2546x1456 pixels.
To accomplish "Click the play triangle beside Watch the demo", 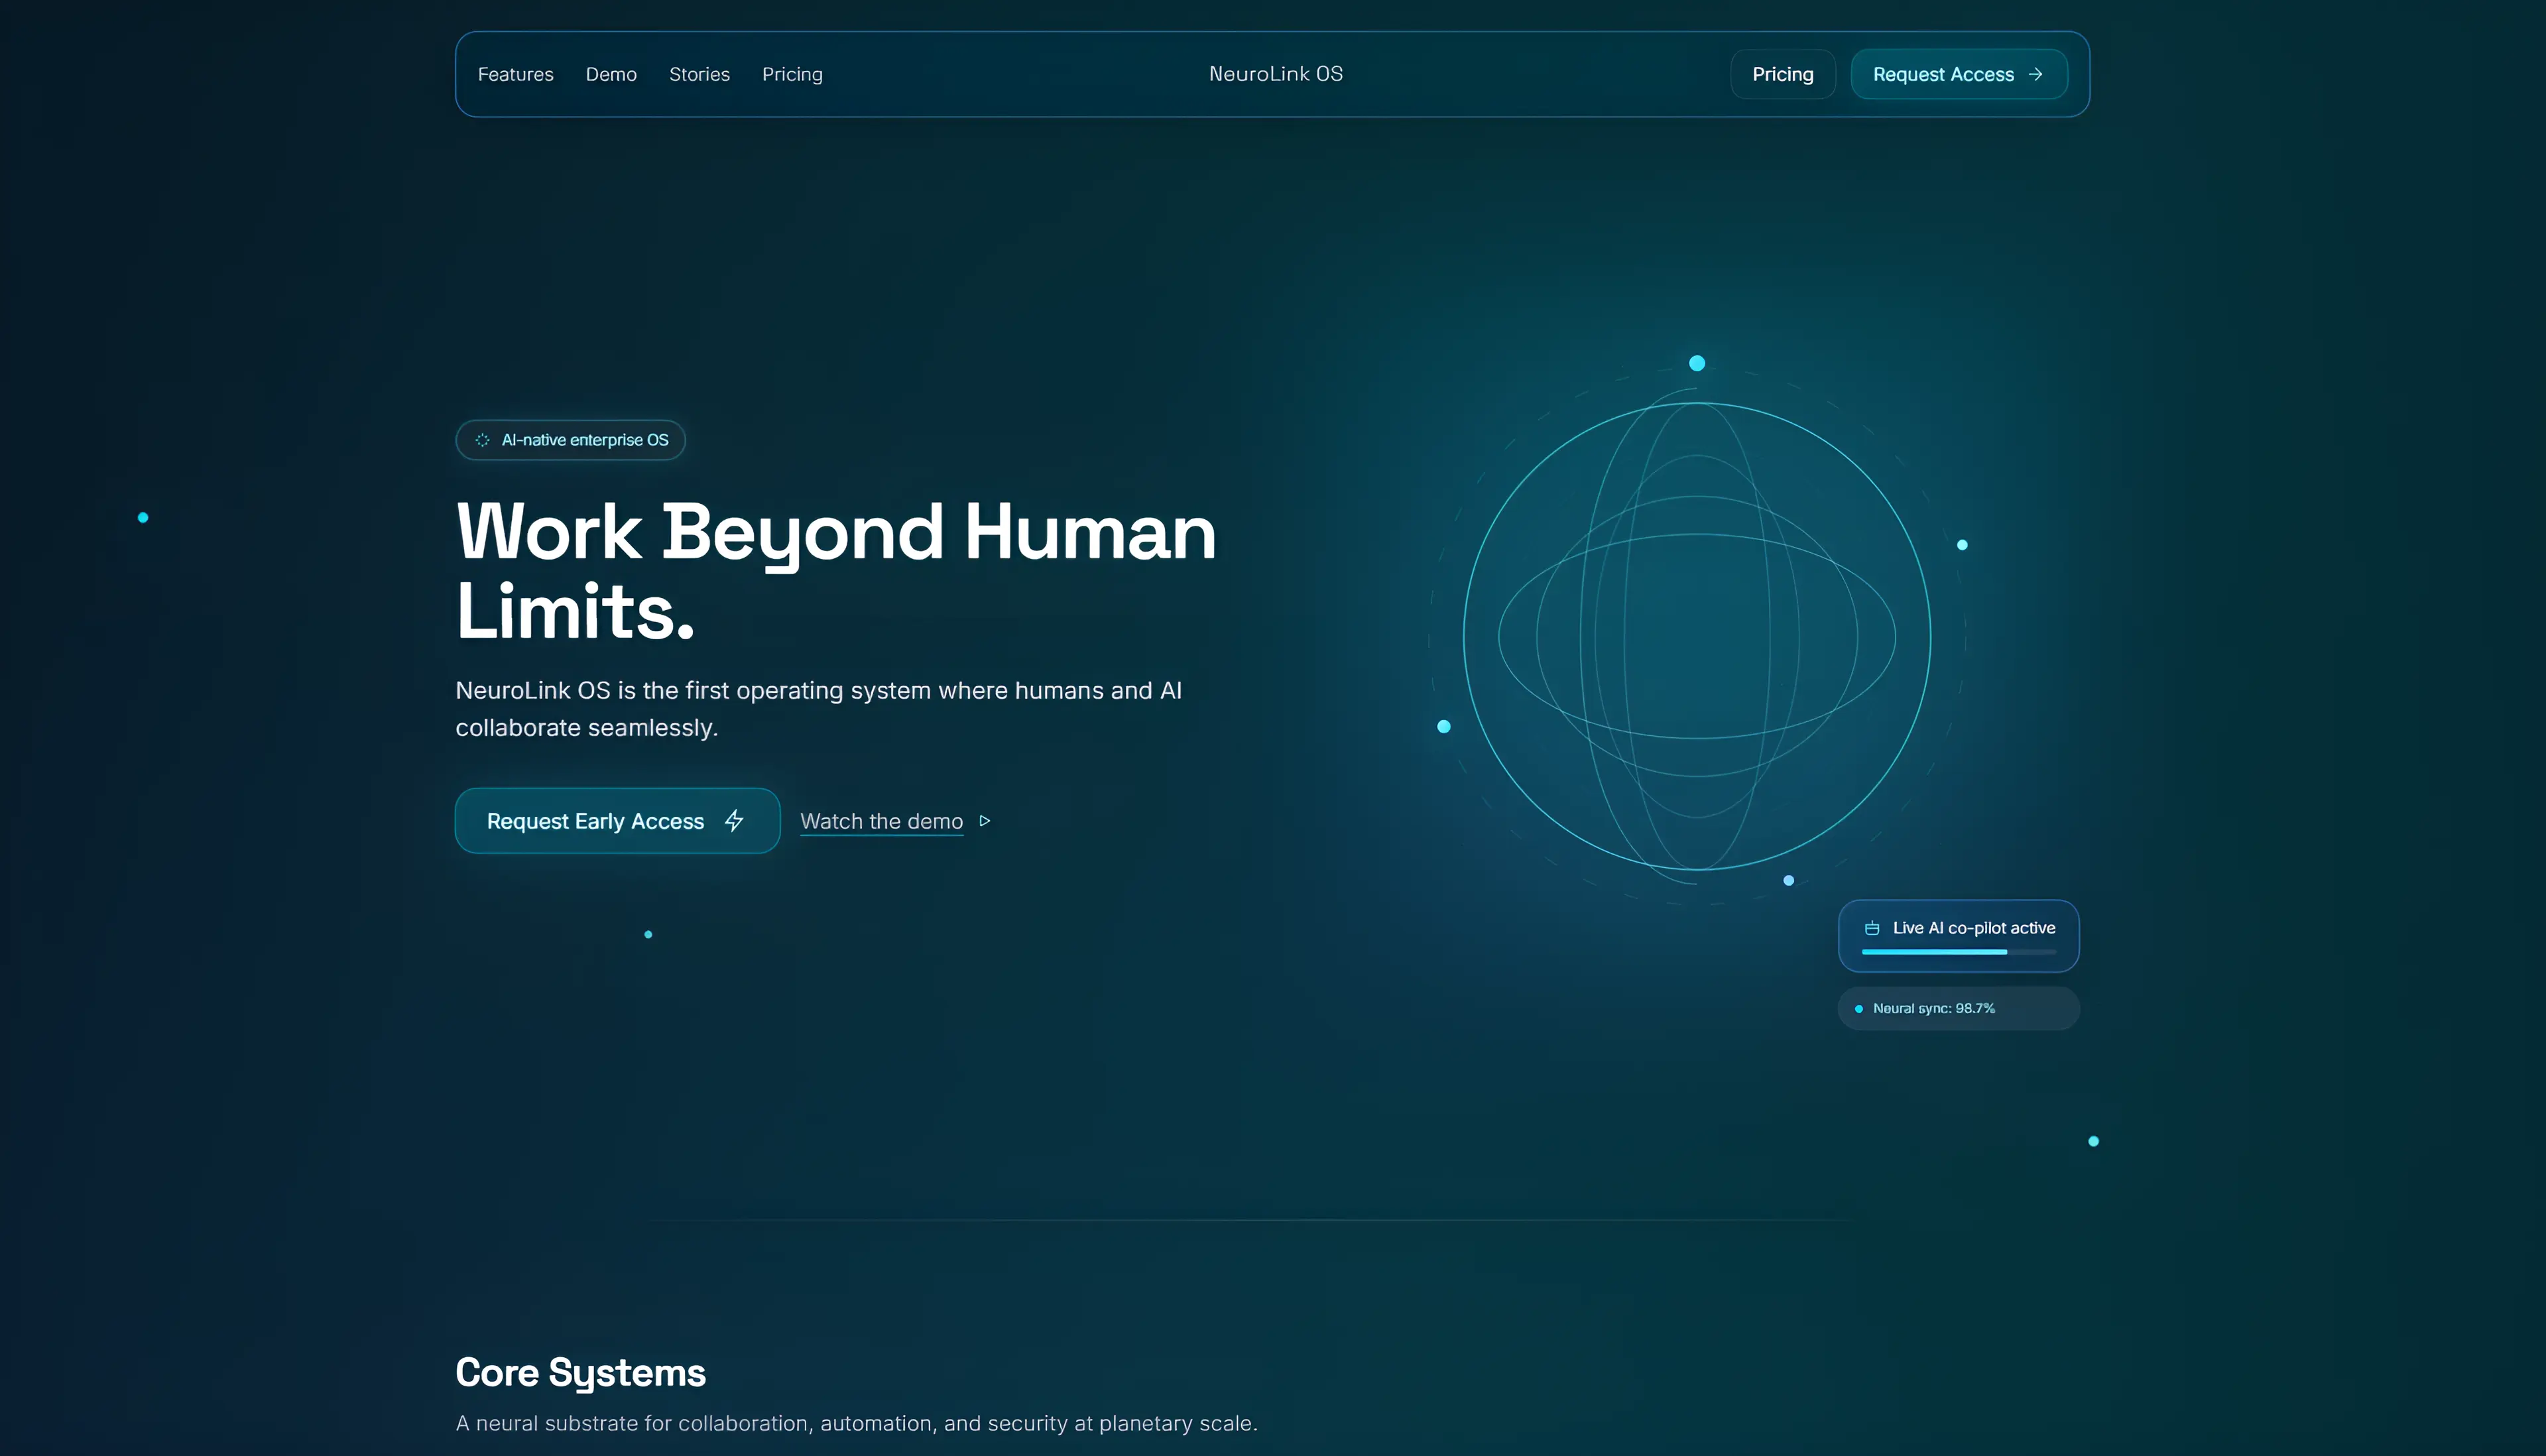I will click(985, 821).
